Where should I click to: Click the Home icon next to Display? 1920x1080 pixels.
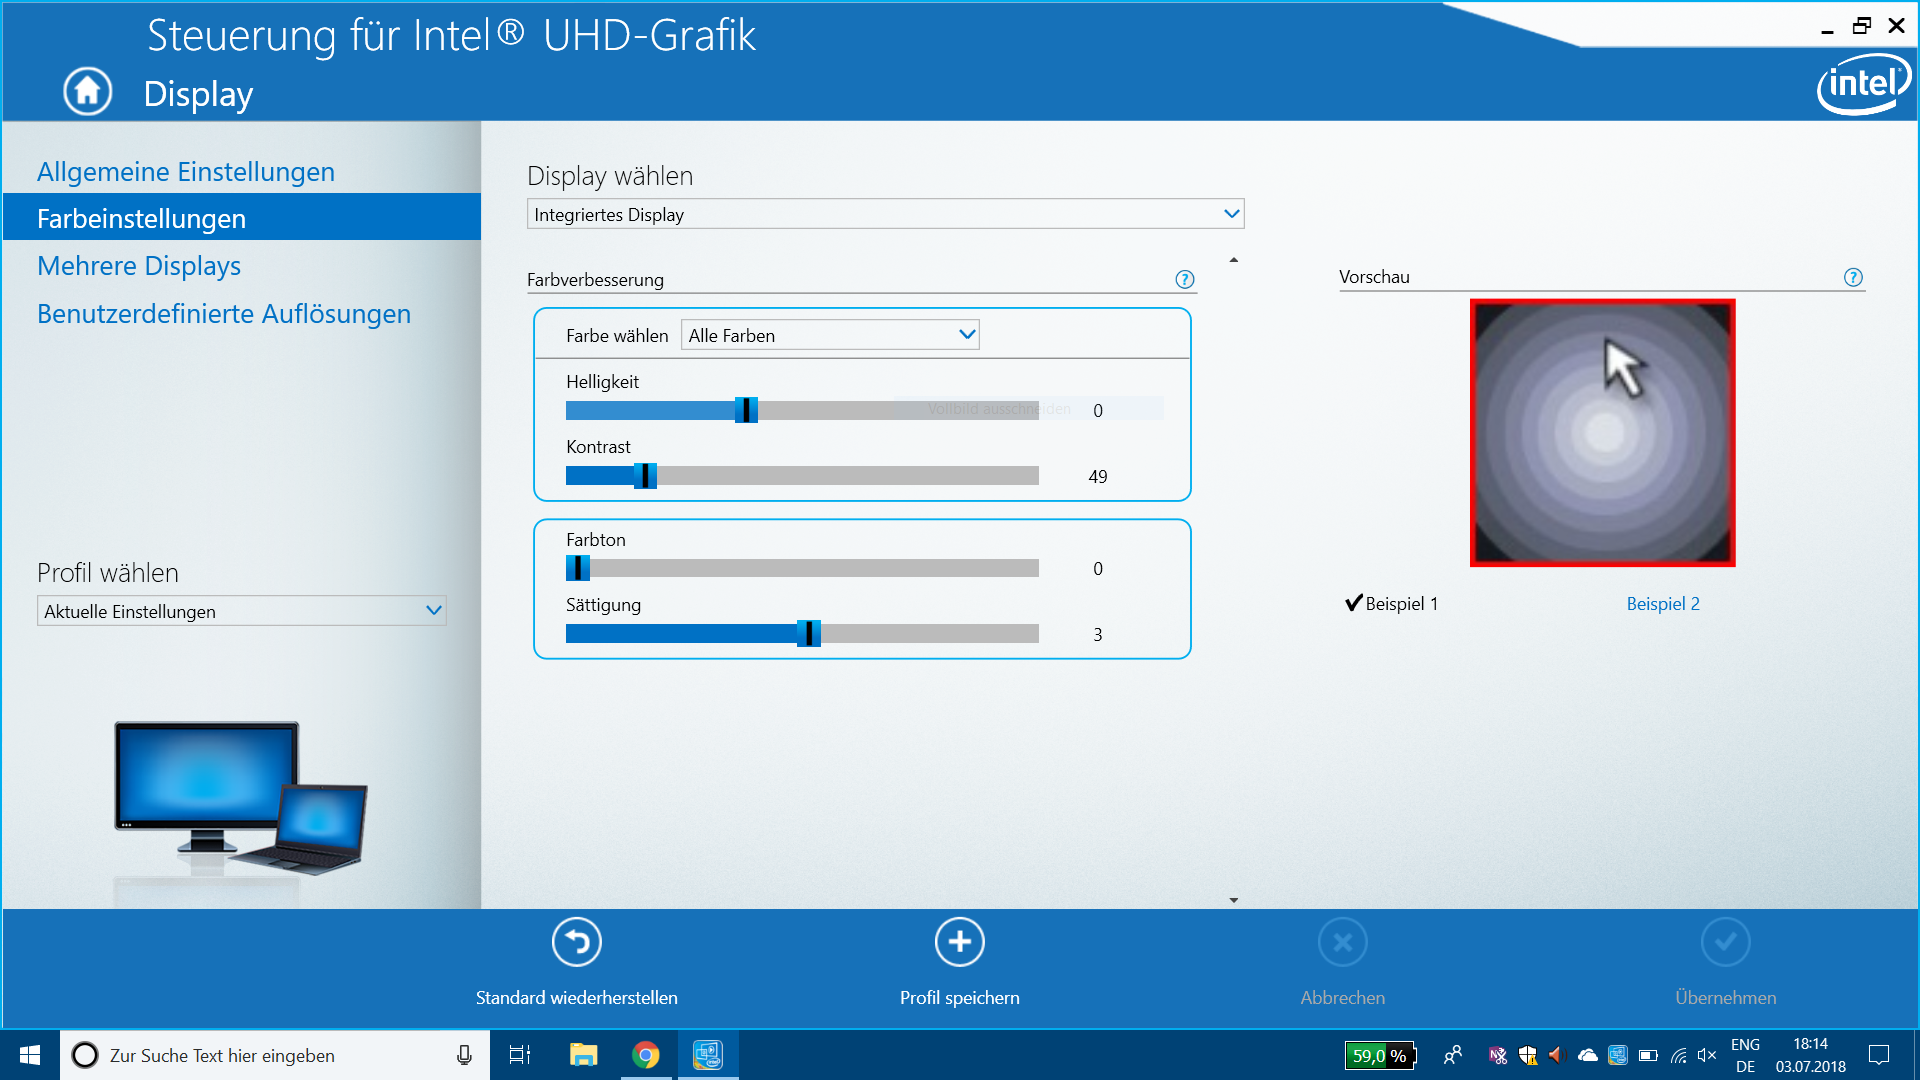click(x=88, y=92)
